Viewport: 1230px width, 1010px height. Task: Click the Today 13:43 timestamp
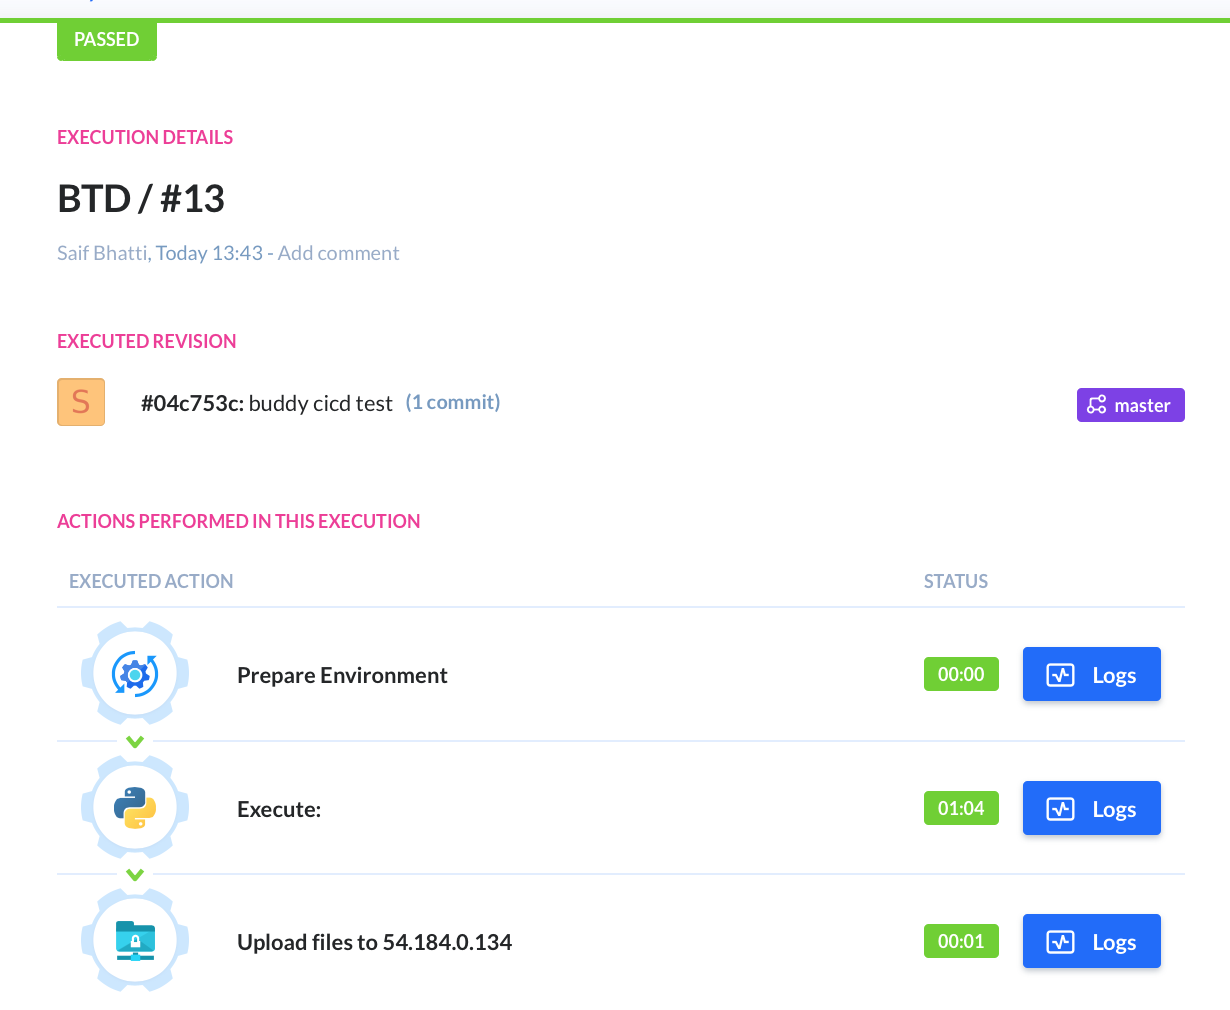tap(209, 253)
